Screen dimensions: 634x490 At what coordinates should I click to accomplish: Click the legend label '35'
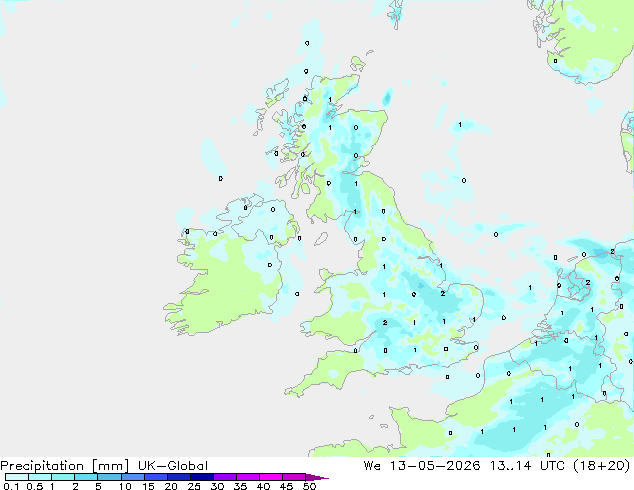(240, 486)
